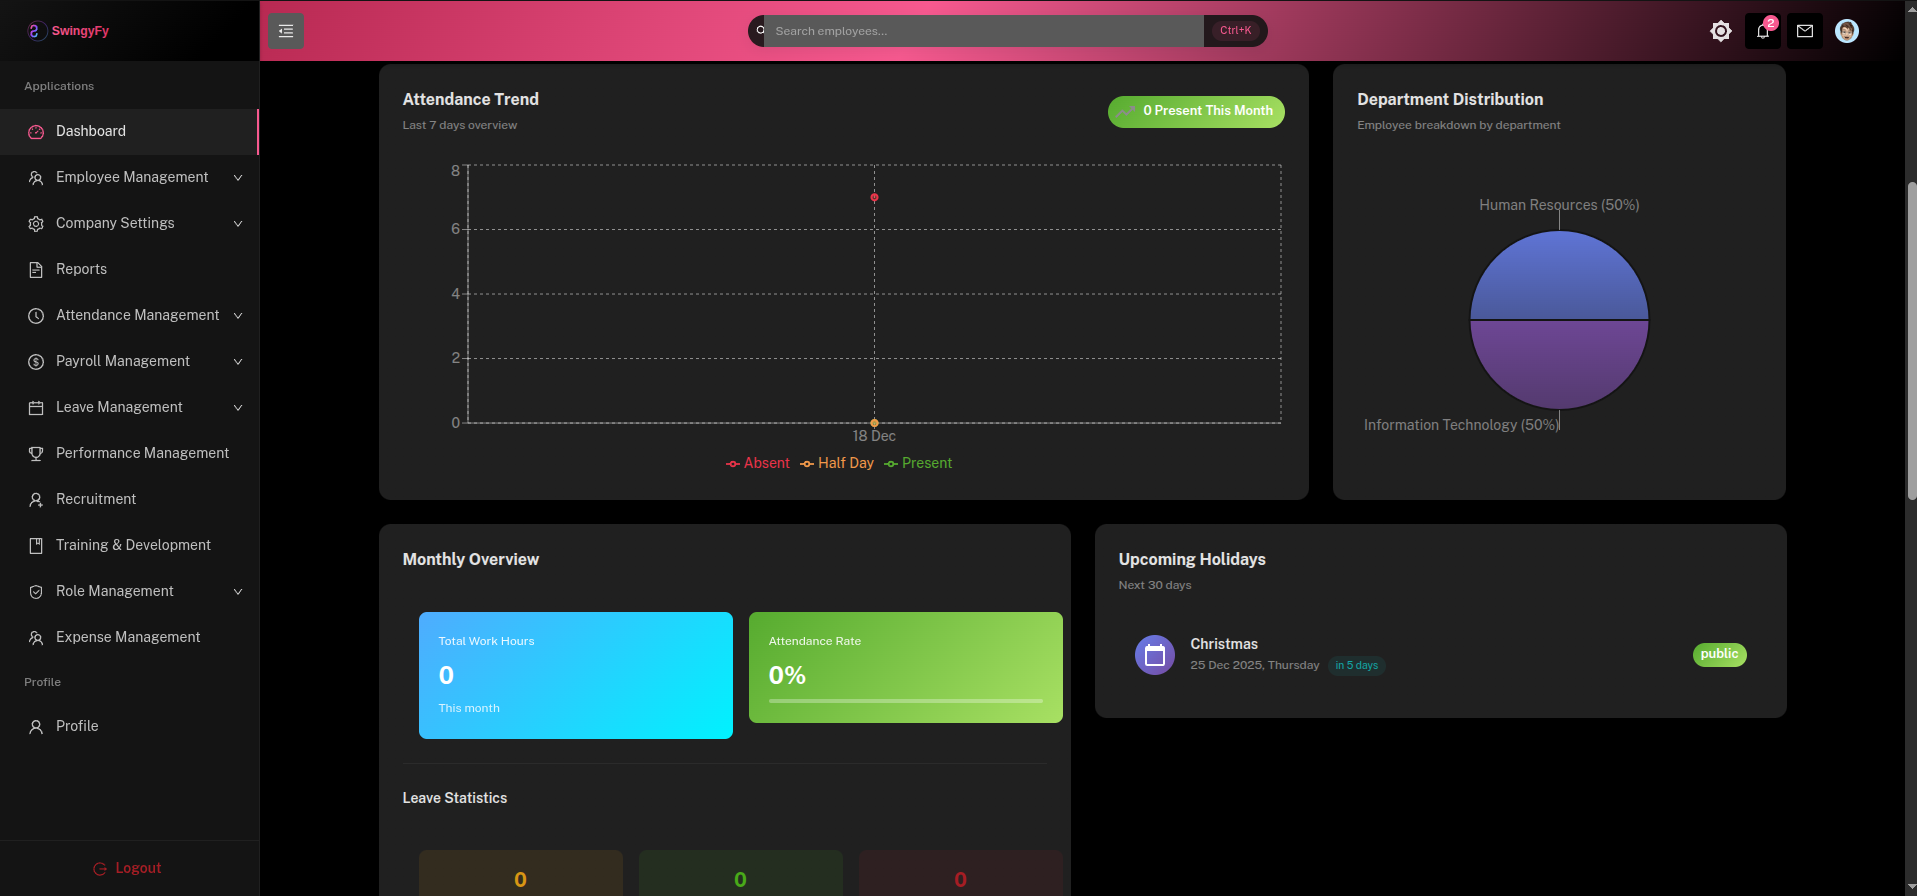Viewport: 1917px width, 896px height.
Task: Click the Christmas holiday calendar icon
Action: pos(1154,655)
